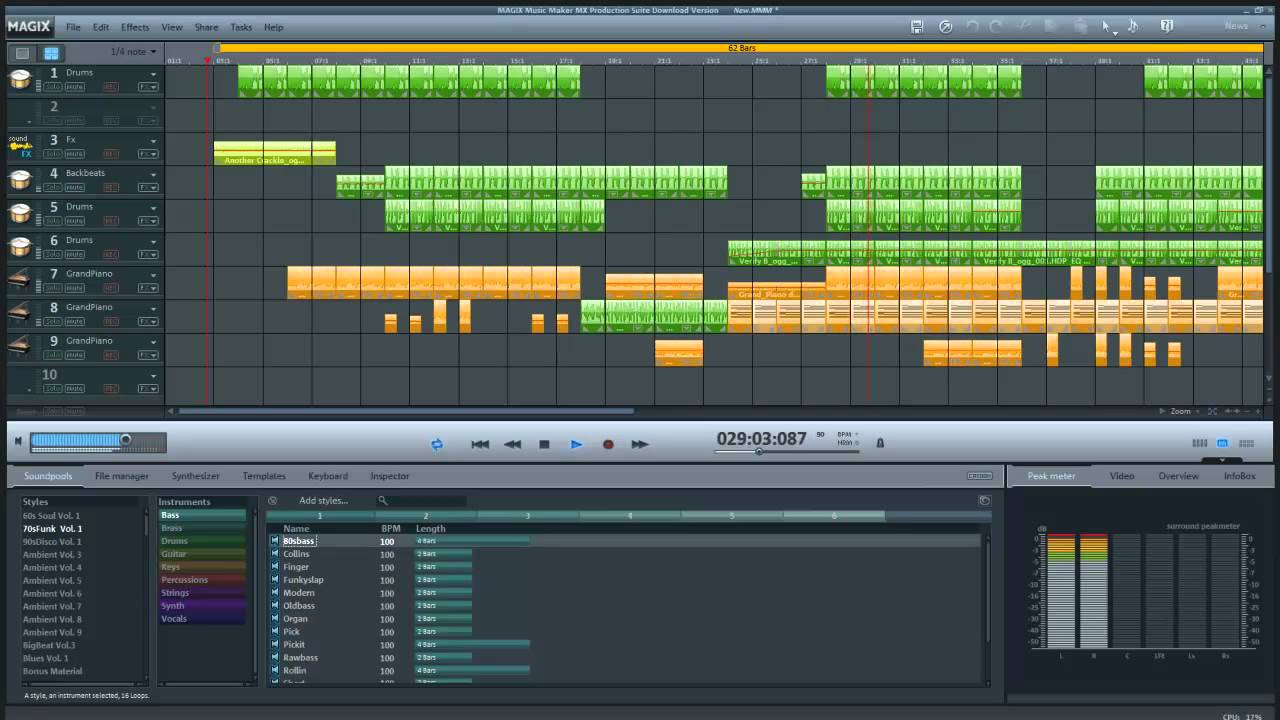The height and width of the screenshot is (720, 1280).
Task: Click the Undo arrow in top toolbar
Action: point(973,27)
